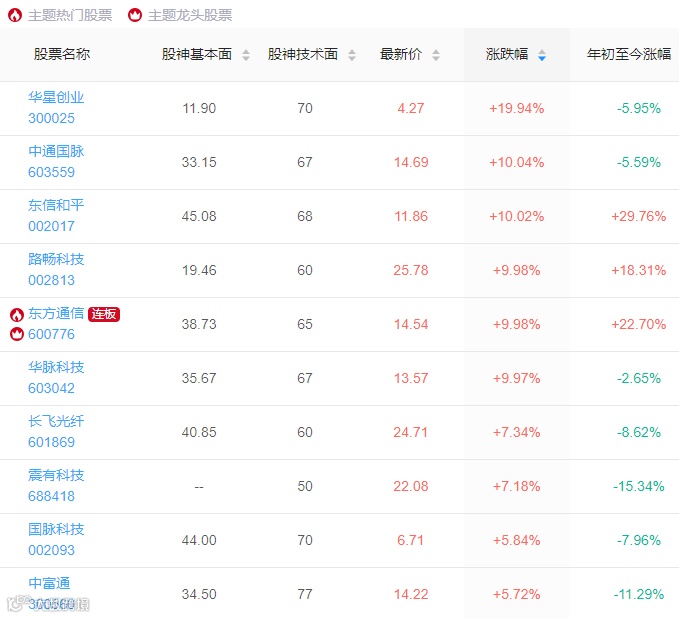The width and height of the screenshot is (679, 618).
Task: Open stock 东信和平
Action: tap(56, 205)
